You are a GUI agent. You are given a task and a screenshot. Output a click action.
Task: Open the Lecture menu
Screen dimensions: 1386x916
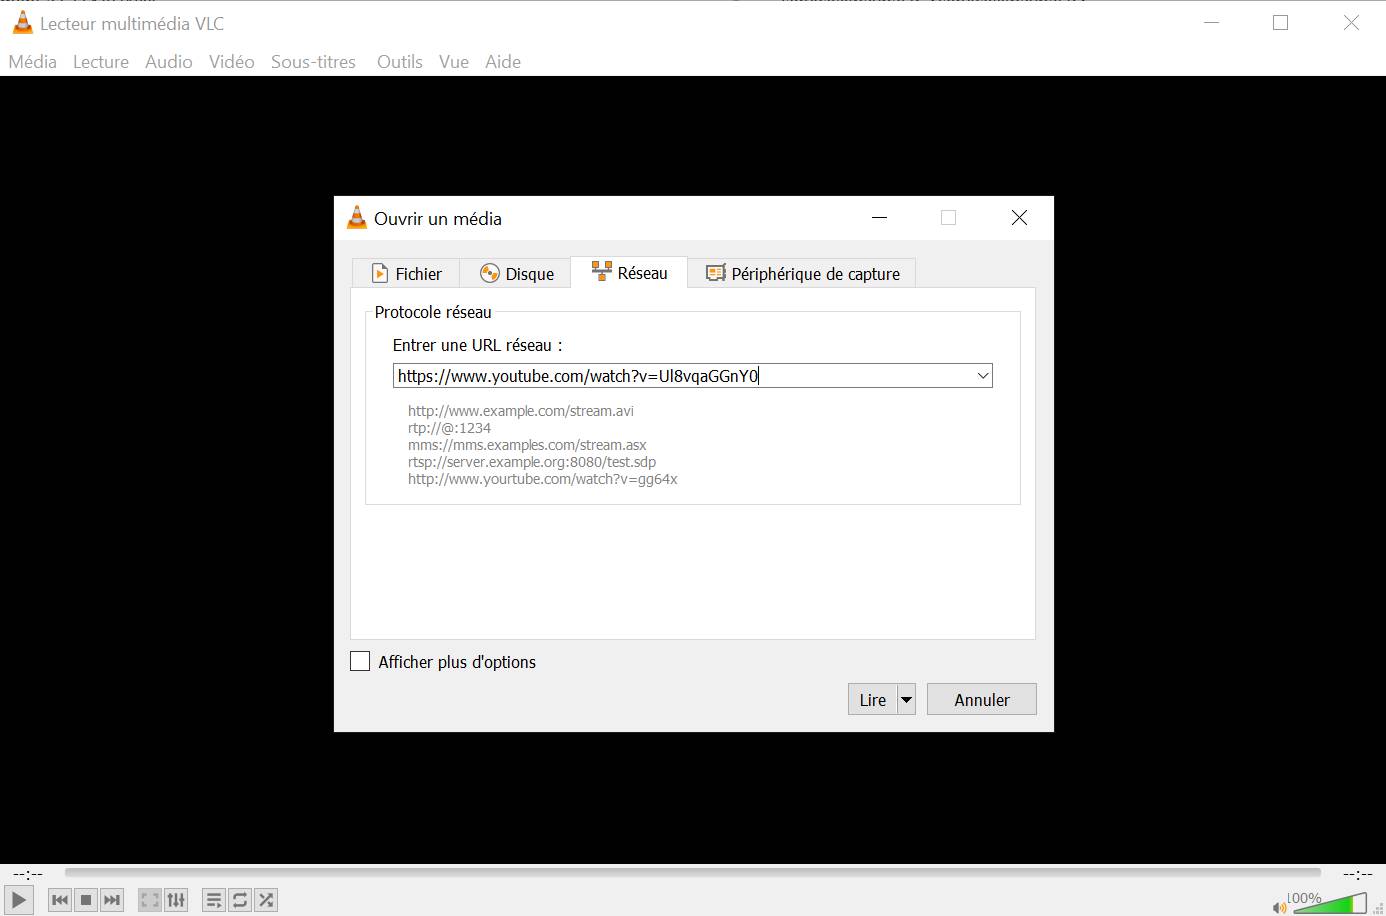click(101, 61)
